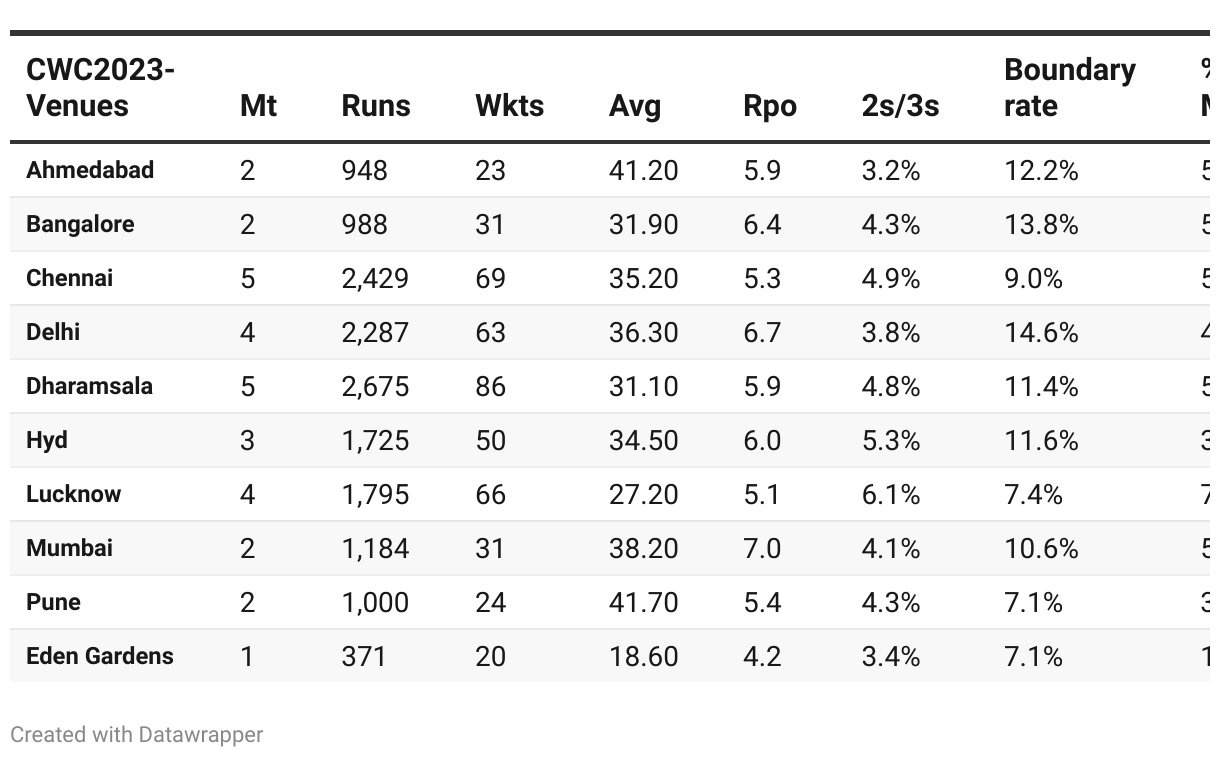The image size is (1220, 758).
Task: Click Eden Gardens average 18.60 cell
Action: click(x=643, y=656)
